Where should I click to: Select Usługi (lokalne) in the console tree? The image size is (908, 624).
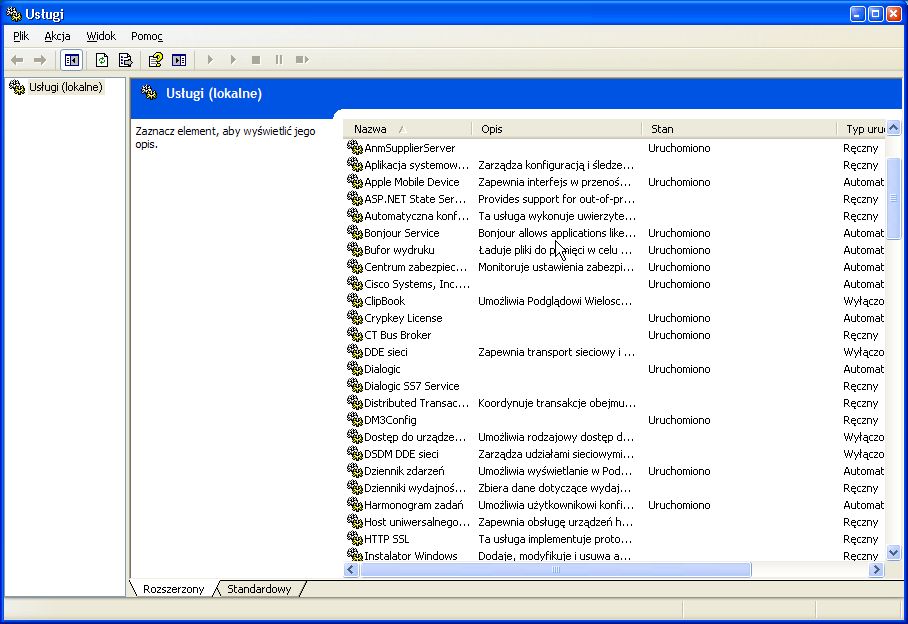65,87
